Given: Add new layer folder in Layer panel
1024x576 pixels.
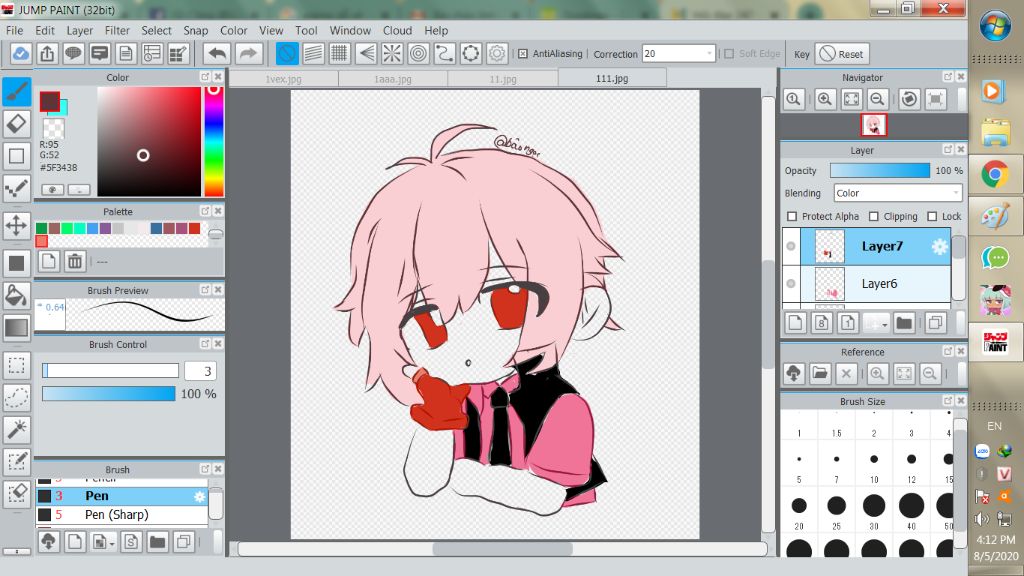Looking at the screenshot, I should click(904, 323).
